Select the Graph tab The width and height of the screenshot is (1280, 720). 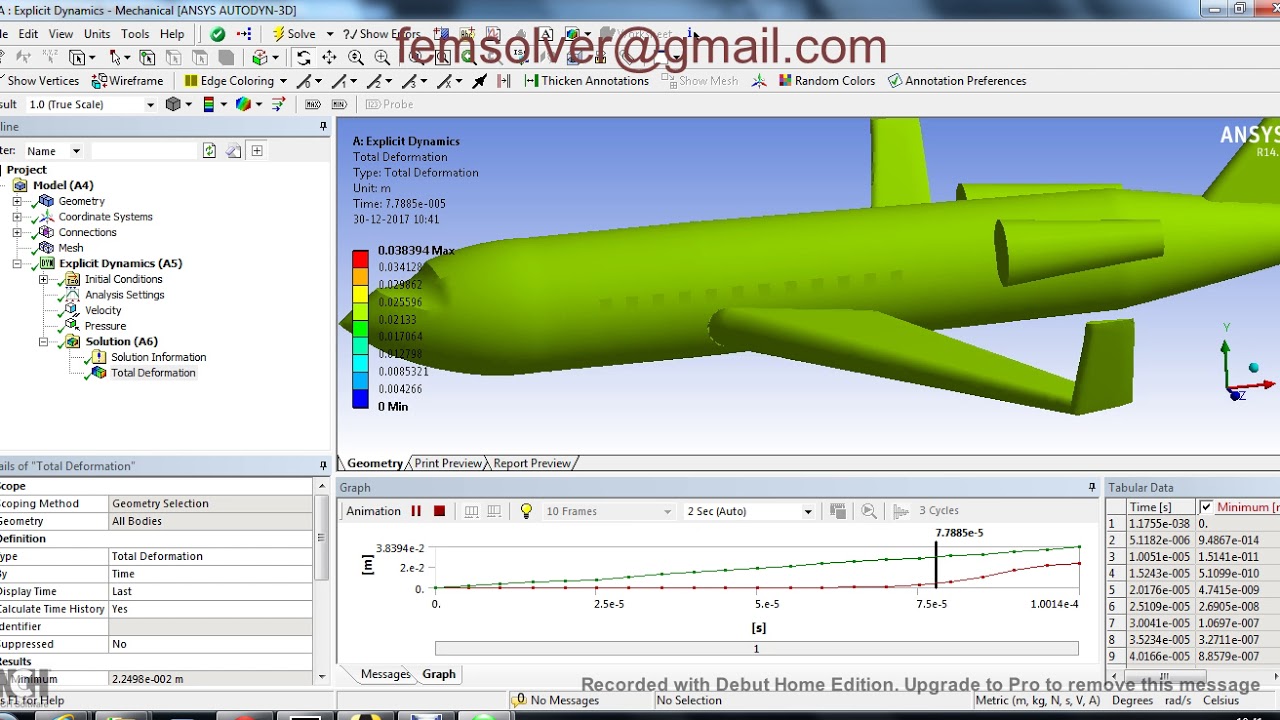[x=439, y=674]
